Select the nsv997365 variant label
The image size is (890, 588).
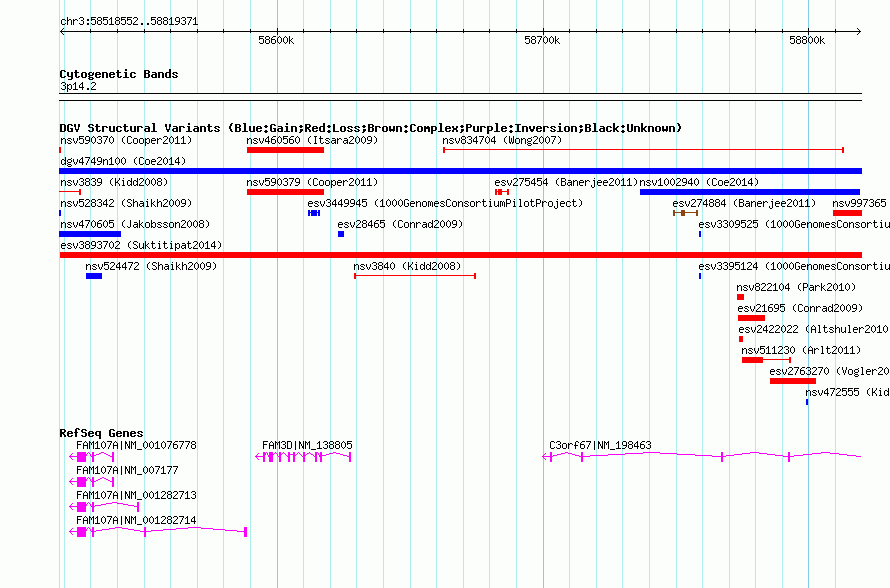pos(859,203)
